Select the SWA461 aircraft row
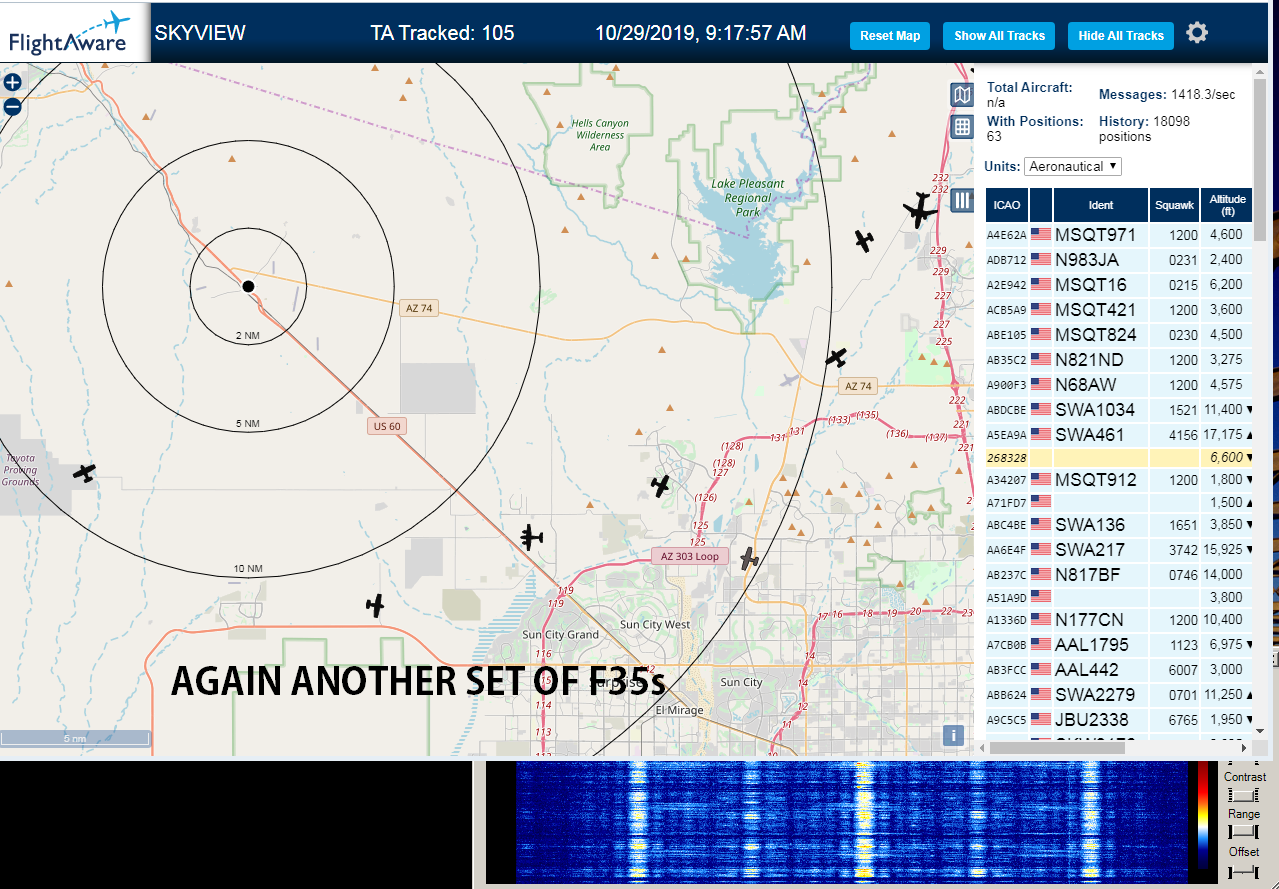Viewport: 1279px width, 889px height. coord(1118,434)
